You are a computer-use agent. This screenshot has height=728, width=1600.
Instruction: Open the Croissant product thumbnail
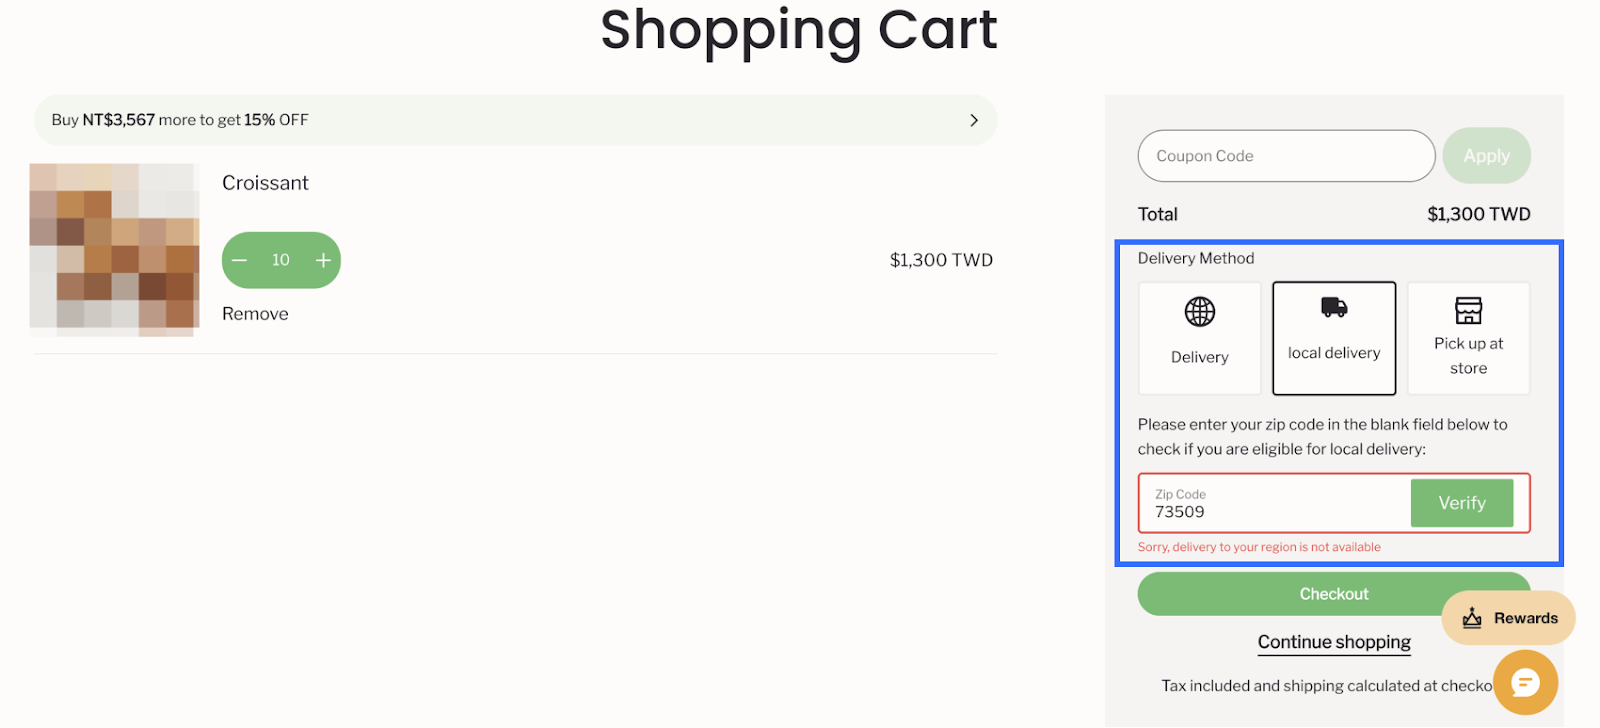pyautogui.click(x=114, y=249)
